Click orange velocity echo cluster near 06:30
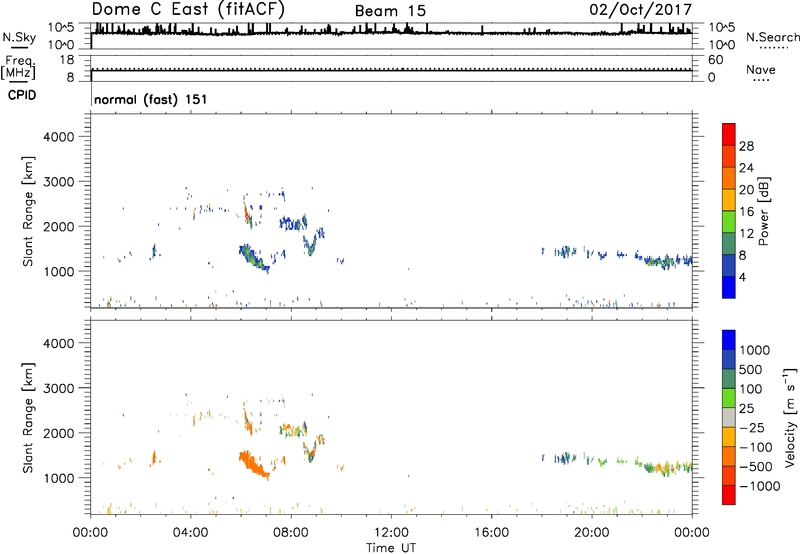The height and width of the screenshot is (554, 800). click(253, 464)
